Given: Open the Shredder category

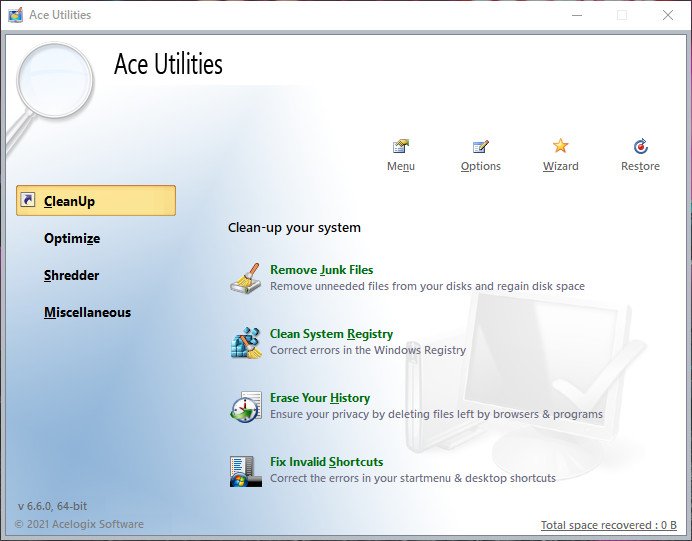Looking at the screenshot, I should coord(71,275).
